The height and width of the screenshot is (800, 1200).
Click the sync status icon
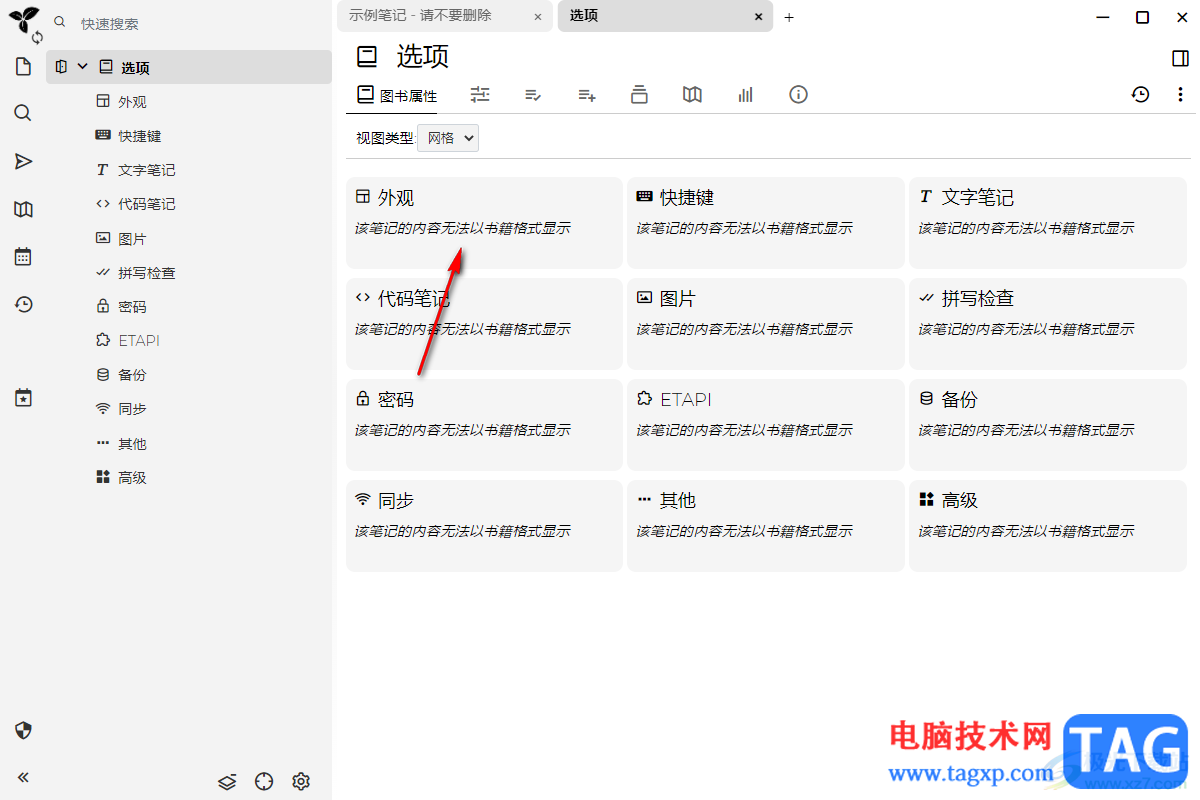38,37
